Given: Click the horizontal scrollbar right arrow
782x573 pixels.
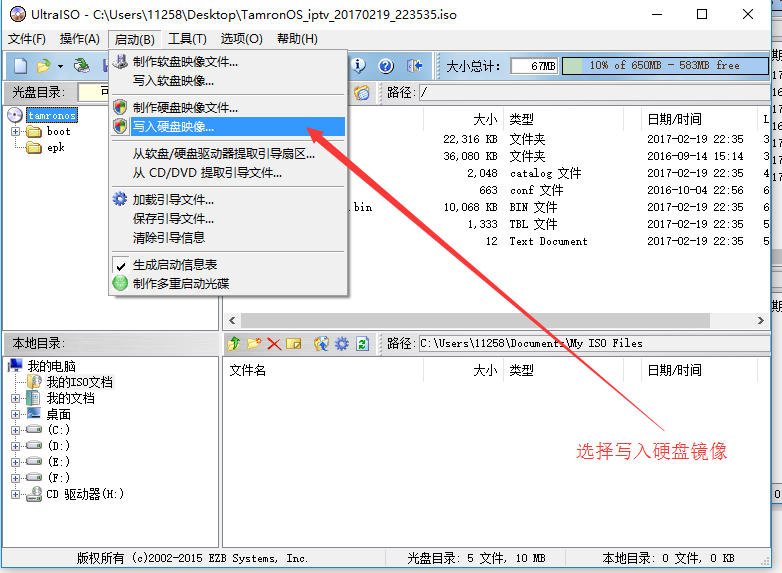Looking at the screenshot, I should pos(761,321).
